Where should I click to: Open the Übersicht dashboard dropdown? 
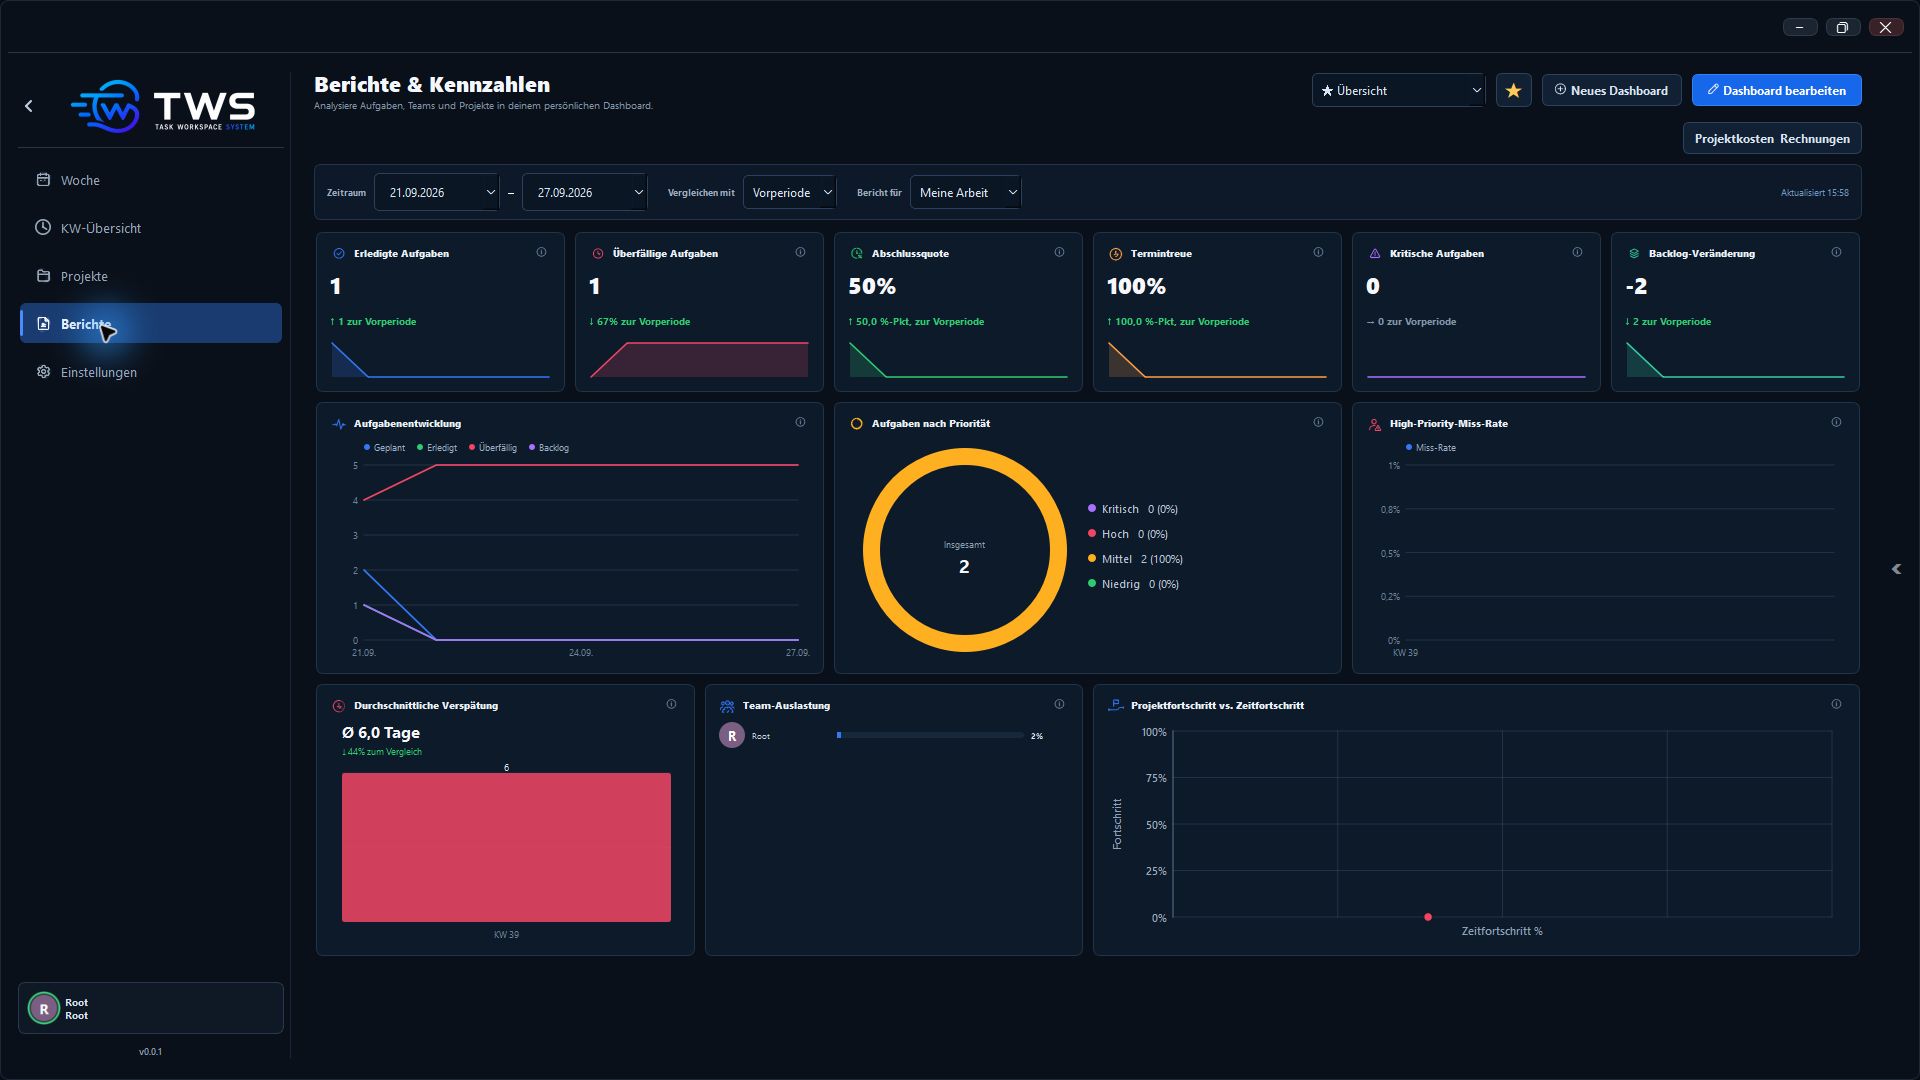click(1398, 91)
